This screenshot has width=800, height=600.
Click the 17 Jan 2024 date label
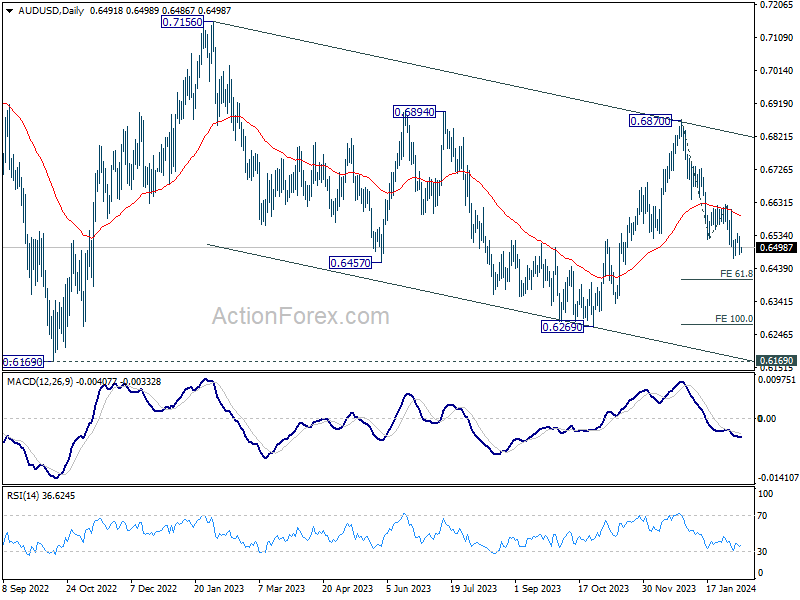731,588
